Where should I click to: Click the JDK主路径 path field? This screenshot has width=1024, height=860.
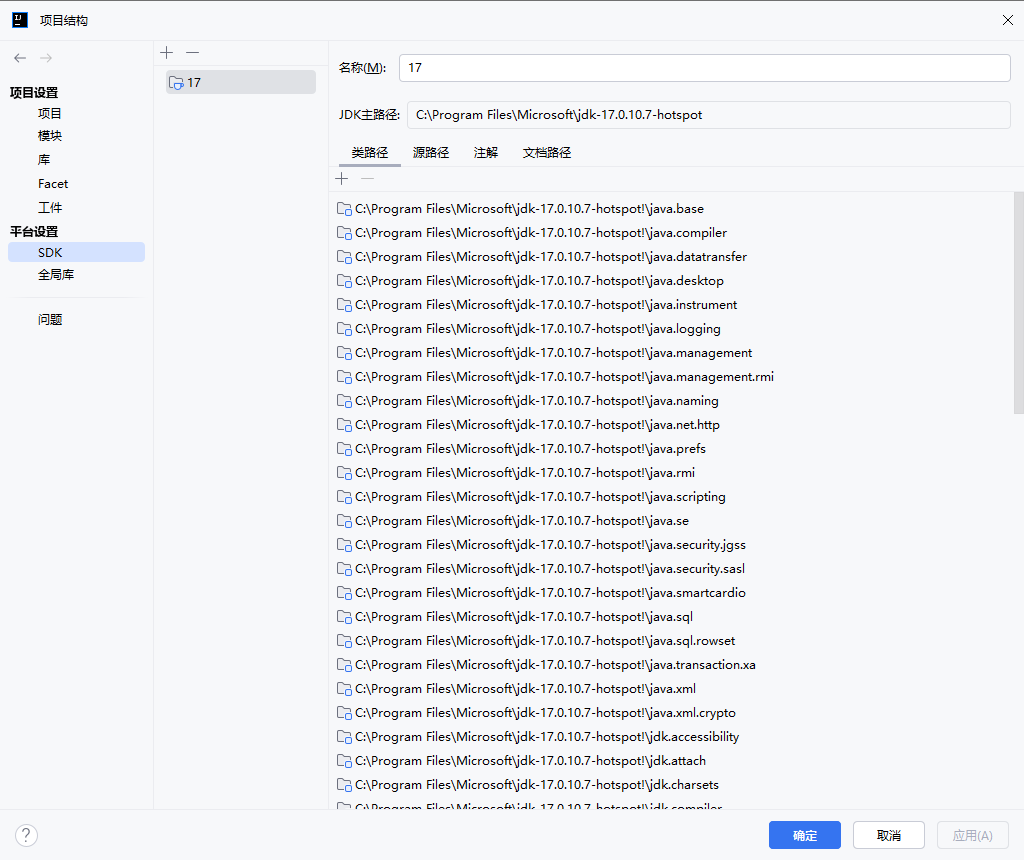tap(709, 115)
